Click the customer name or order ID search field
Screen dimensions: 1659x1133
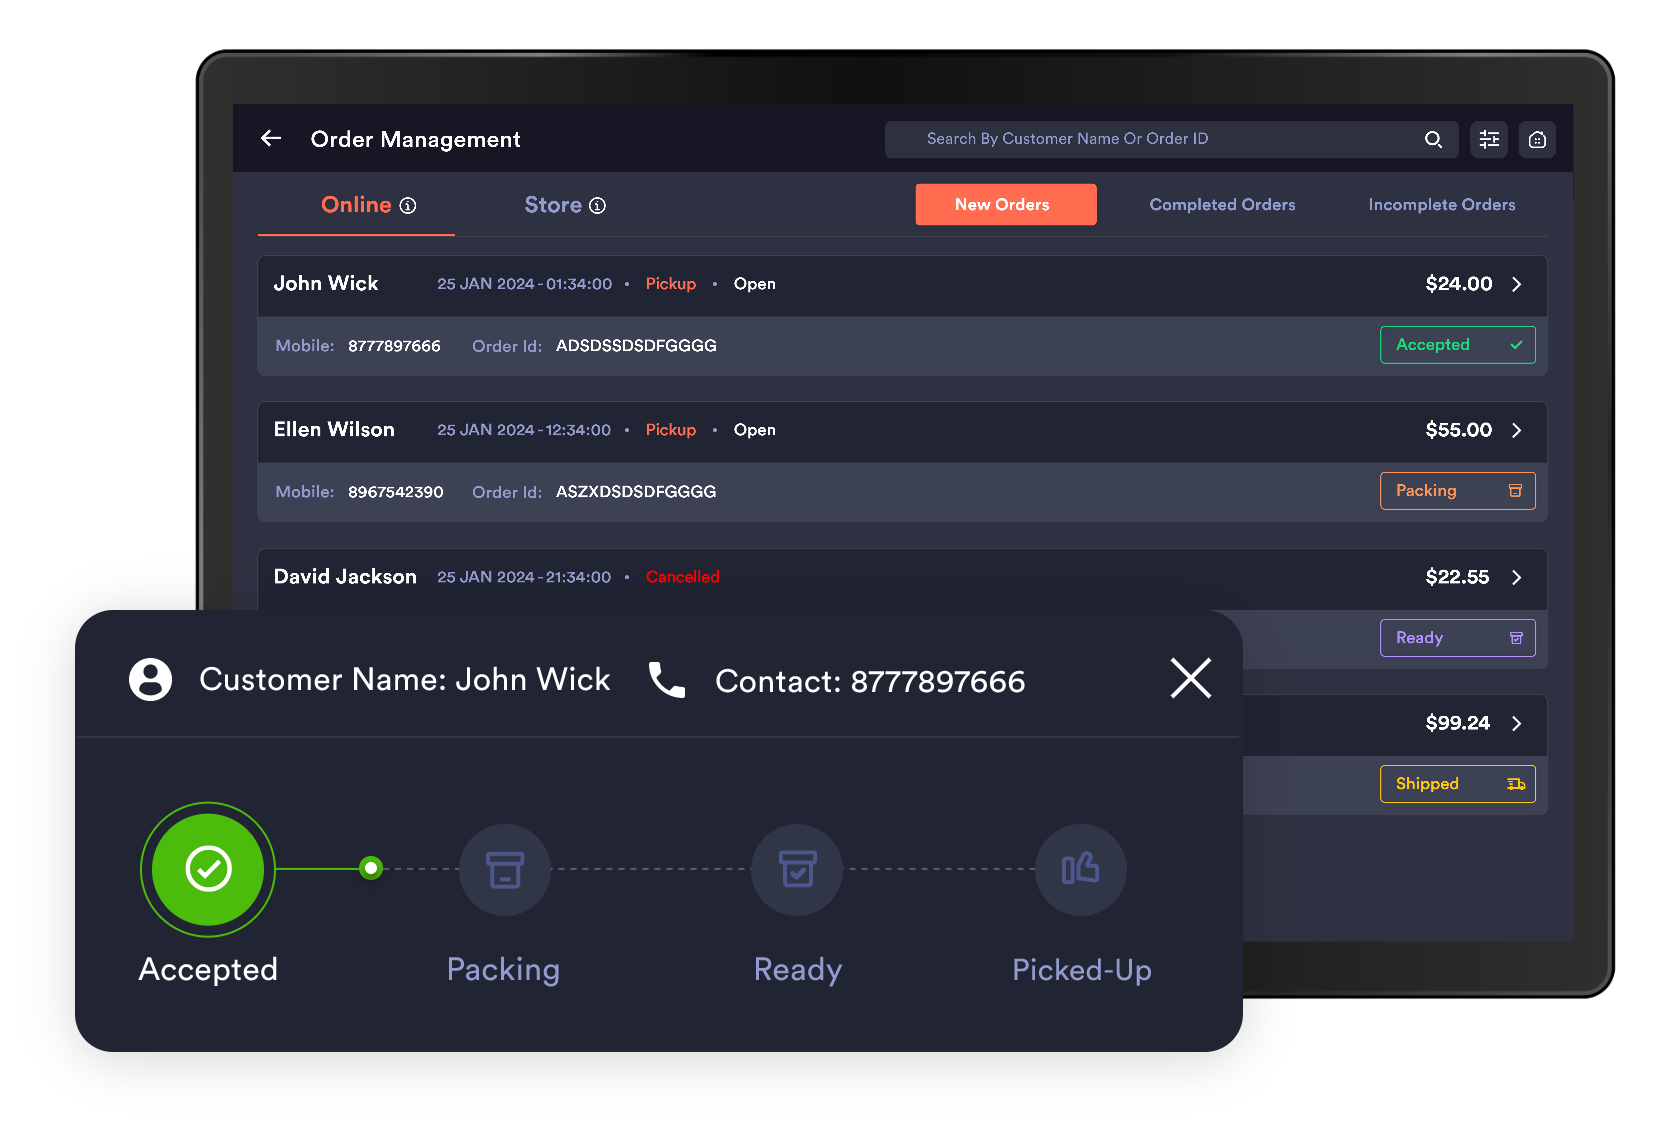coord(1150,139)
